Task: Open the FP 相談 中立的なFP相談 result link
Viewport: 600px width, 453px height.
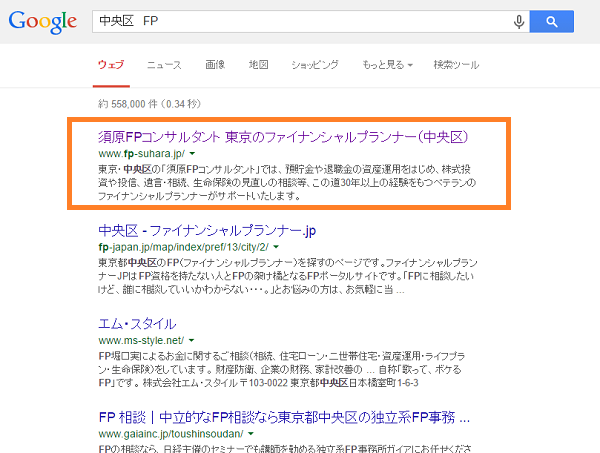Action: point(284,417)
